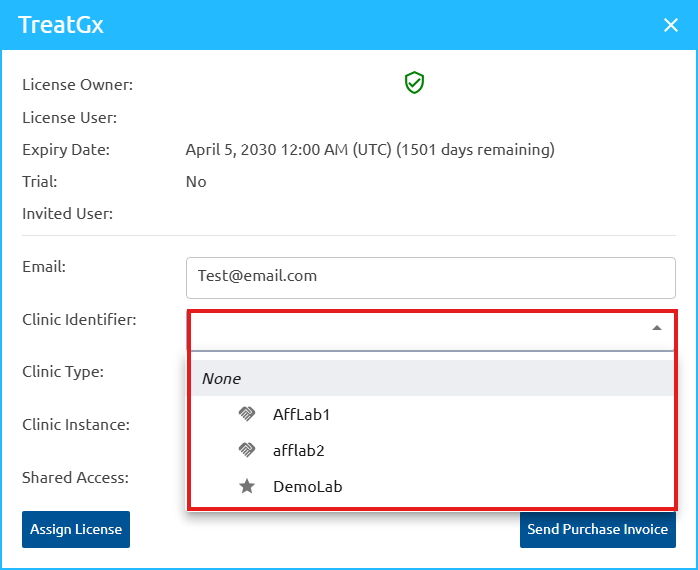Click the Expiry Date value text
Viewport: 698px width, 570px height.
click(369, 150)
